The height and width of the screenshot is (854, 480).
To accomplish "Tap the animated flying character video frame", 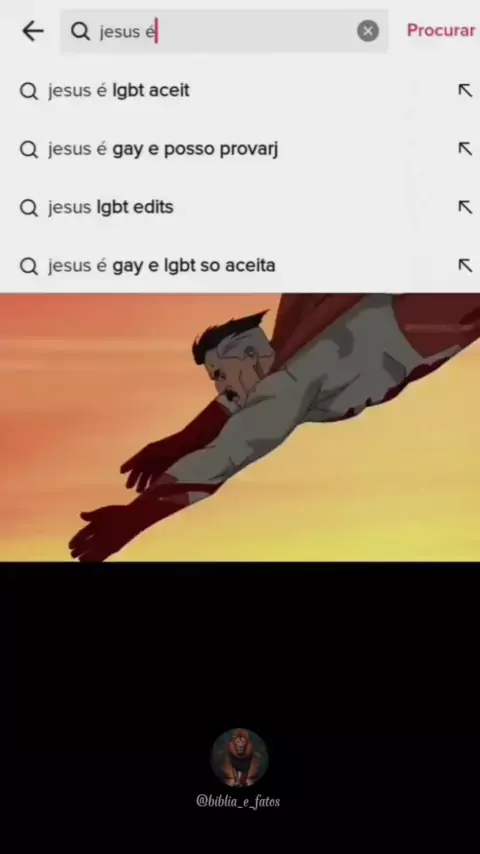I will (x=240, y=428).
